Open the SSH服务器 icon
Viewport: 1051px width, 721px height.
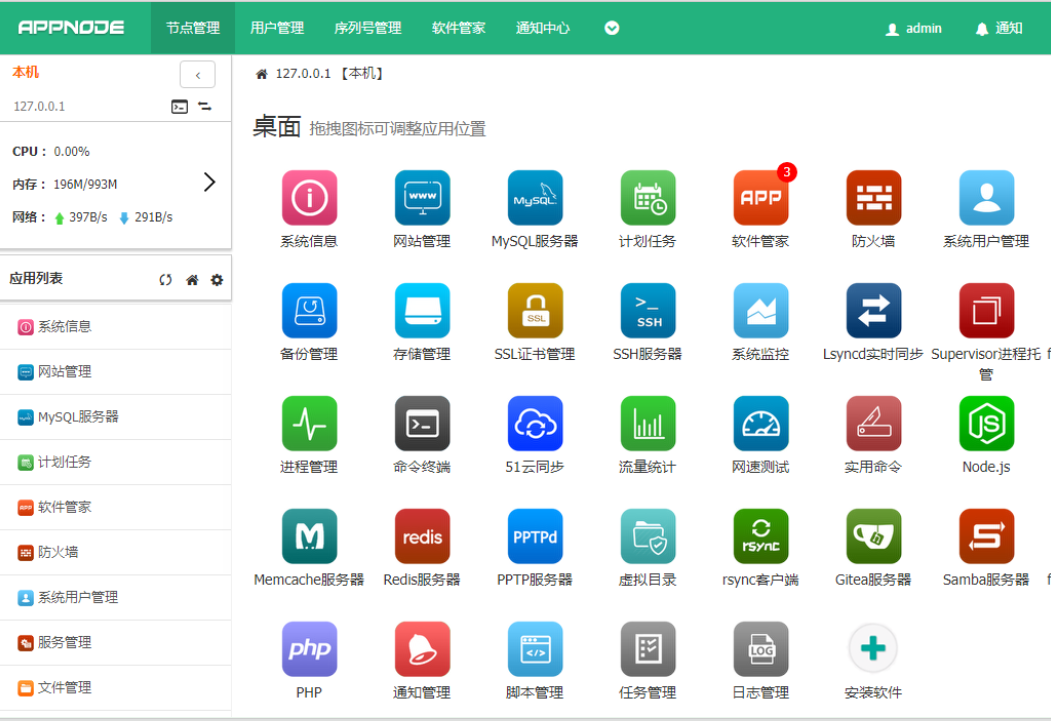(647, 310)
